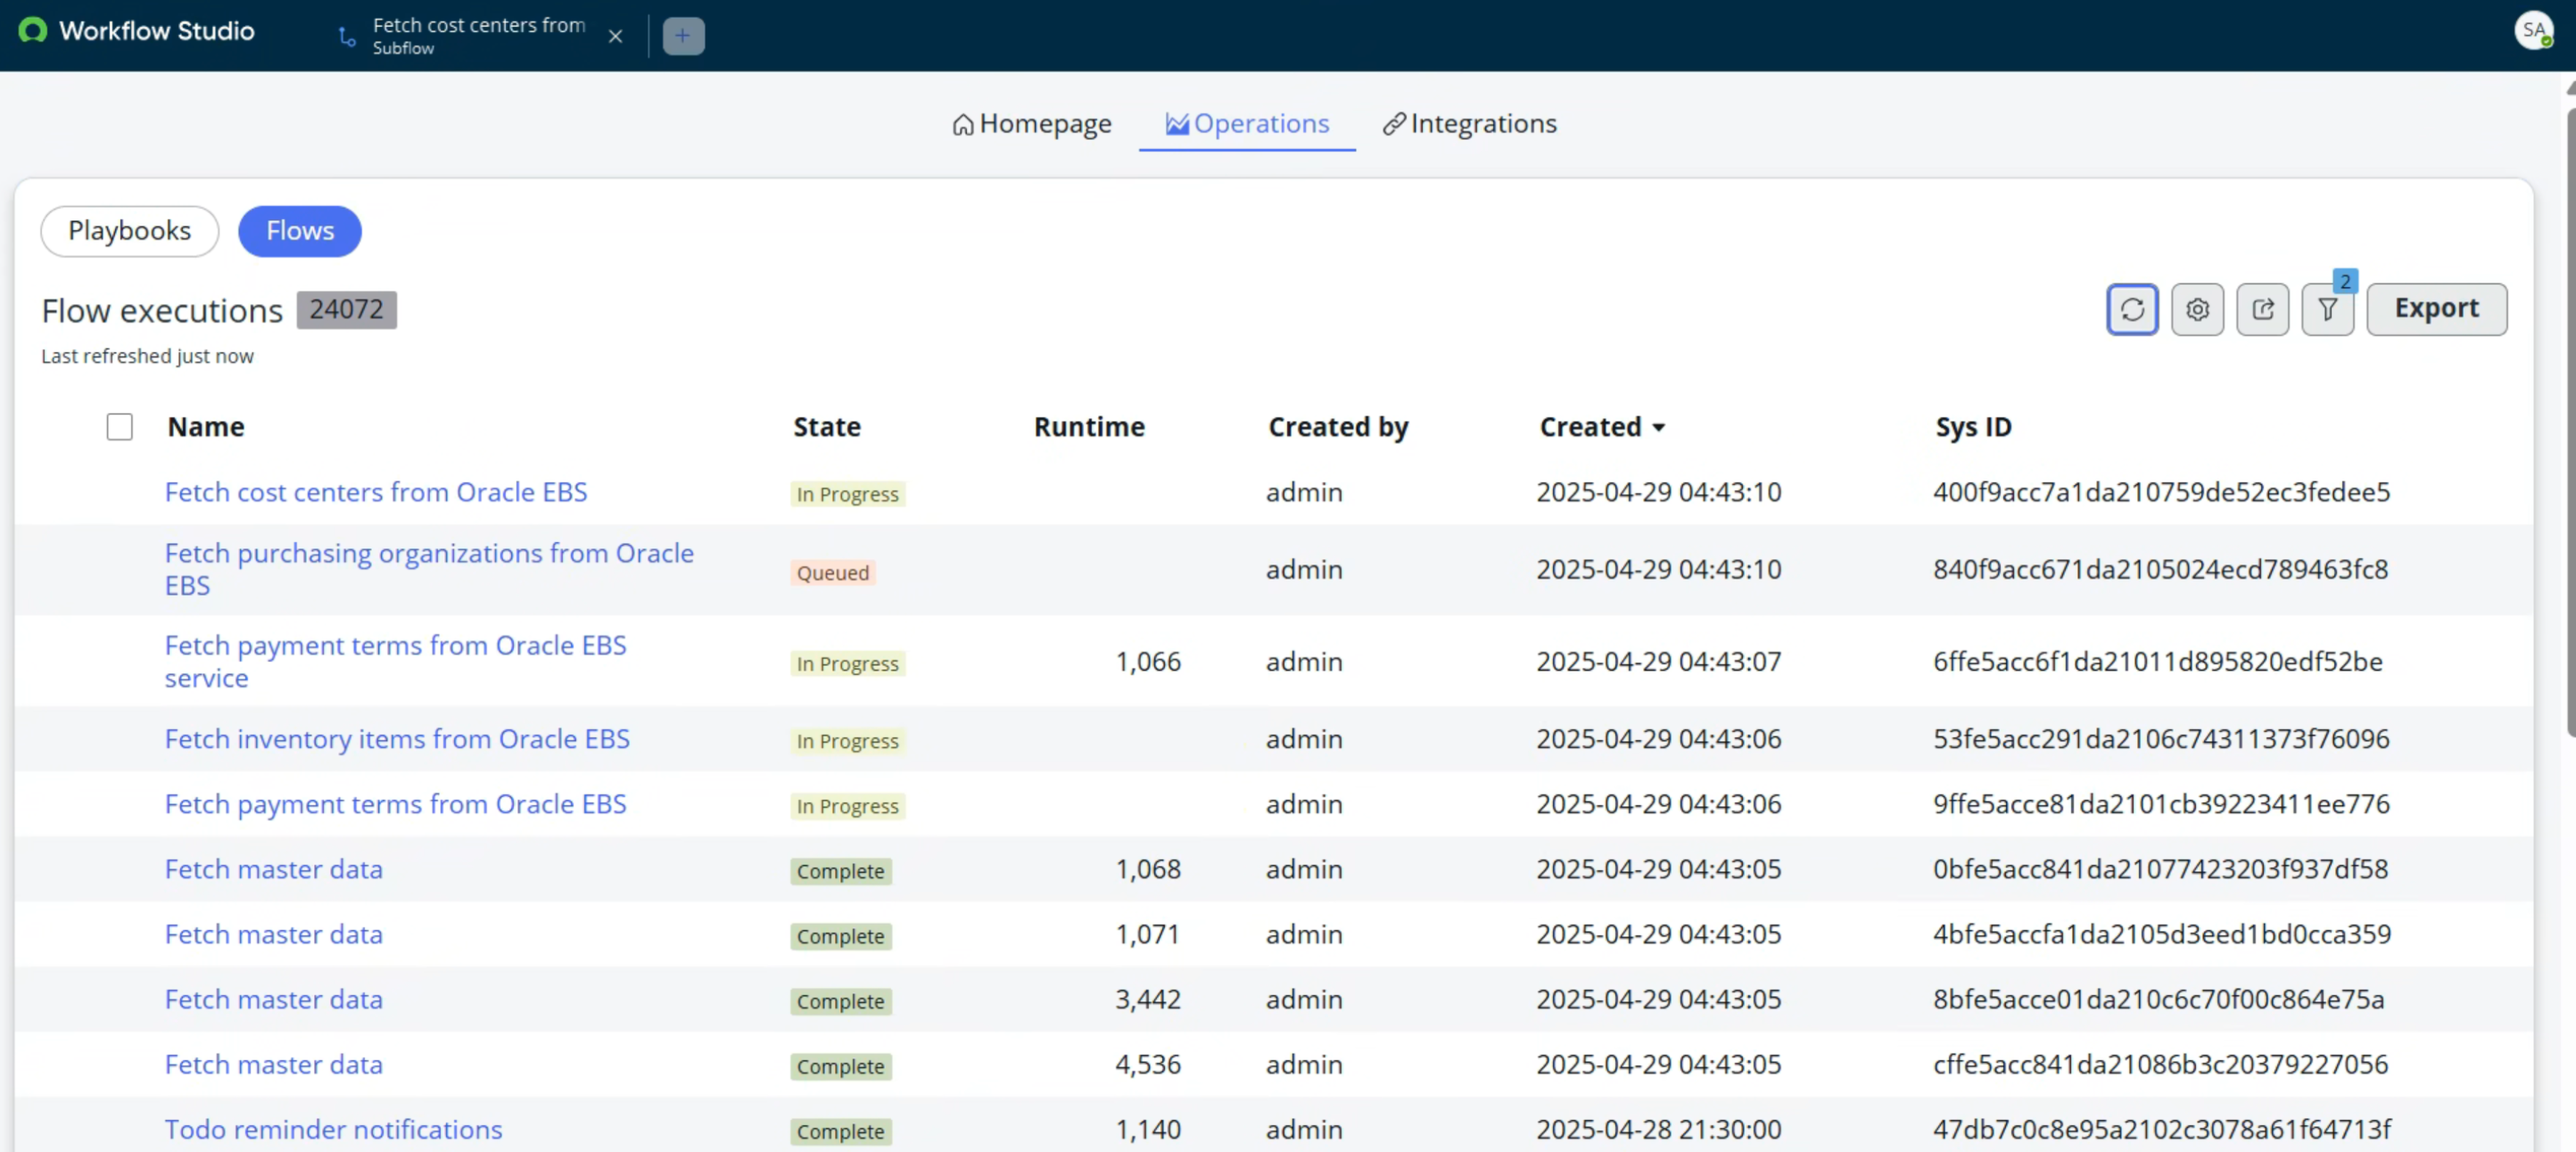
Task: Select the Operations tab
Action: pyautogui.click(x=1247, y=124)
